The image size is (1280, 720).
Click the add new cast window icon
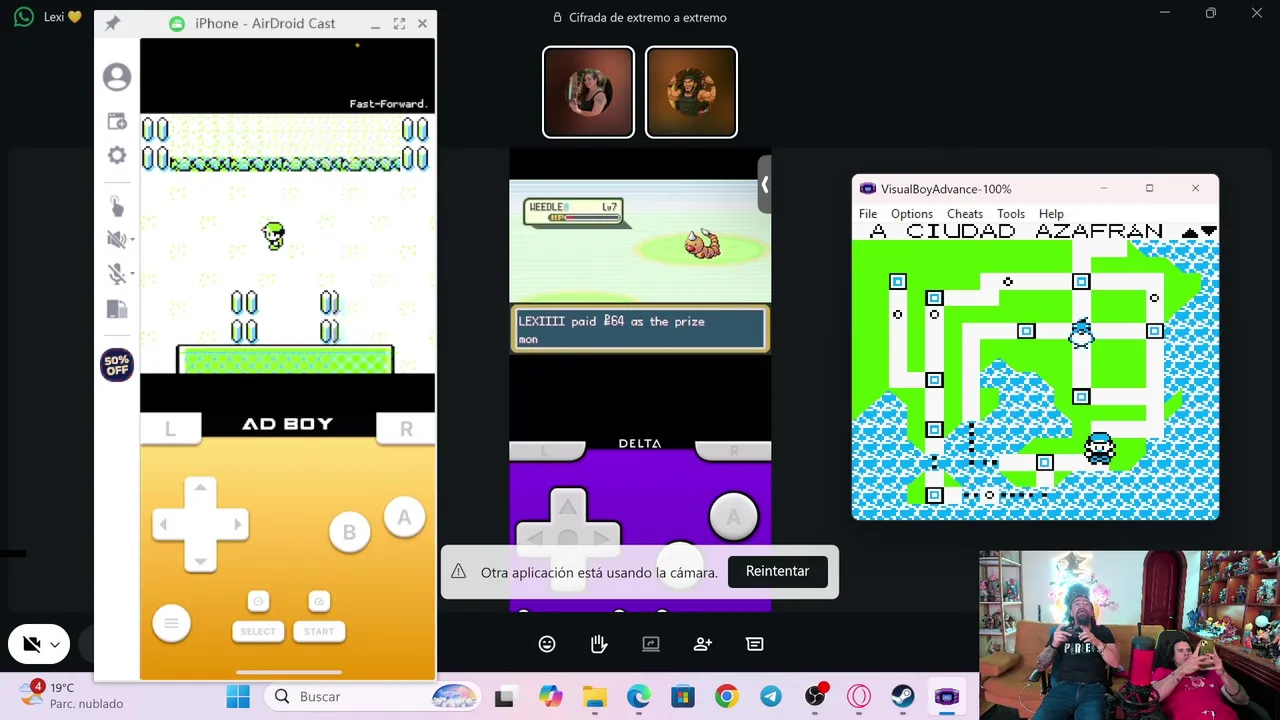(117, 122)
